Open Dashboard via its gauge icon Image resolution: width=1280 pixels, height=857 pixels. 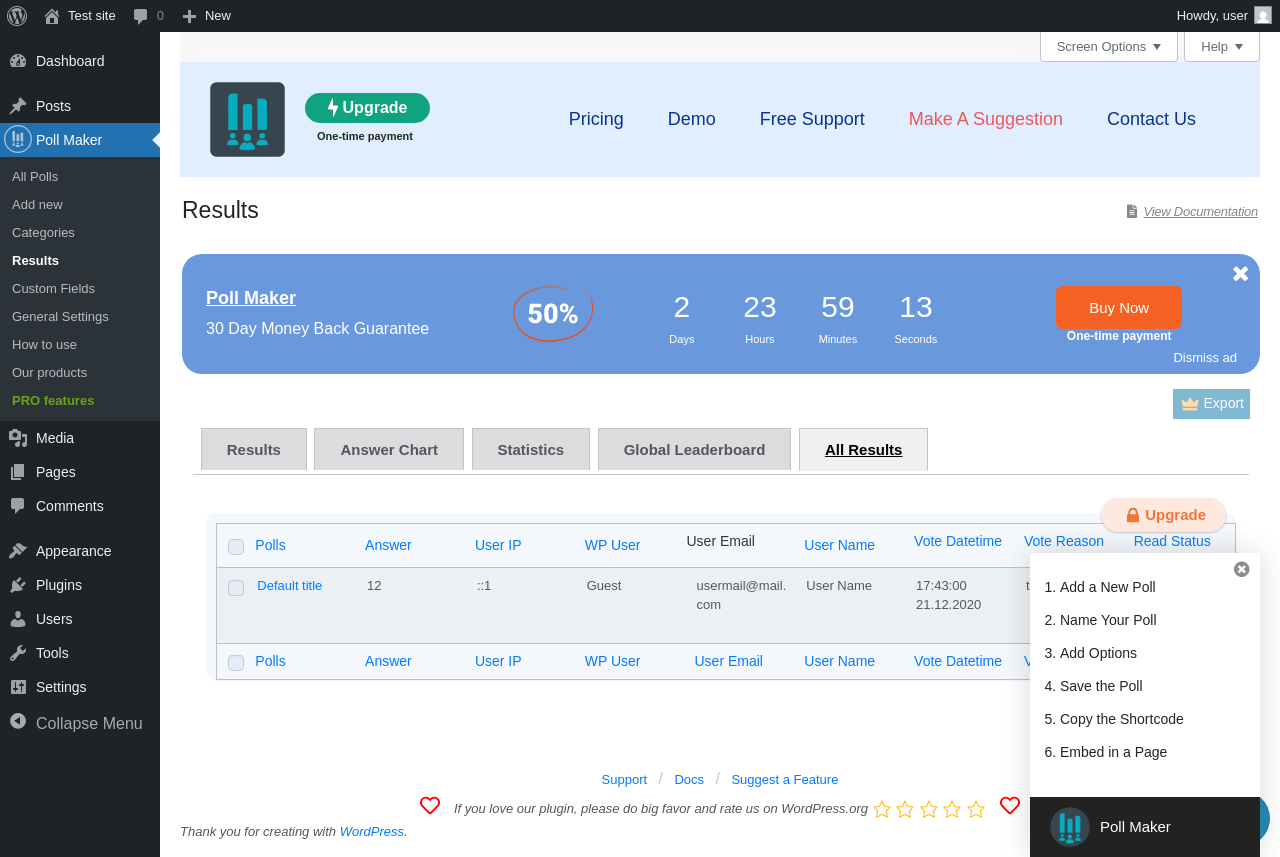point(18,61)
